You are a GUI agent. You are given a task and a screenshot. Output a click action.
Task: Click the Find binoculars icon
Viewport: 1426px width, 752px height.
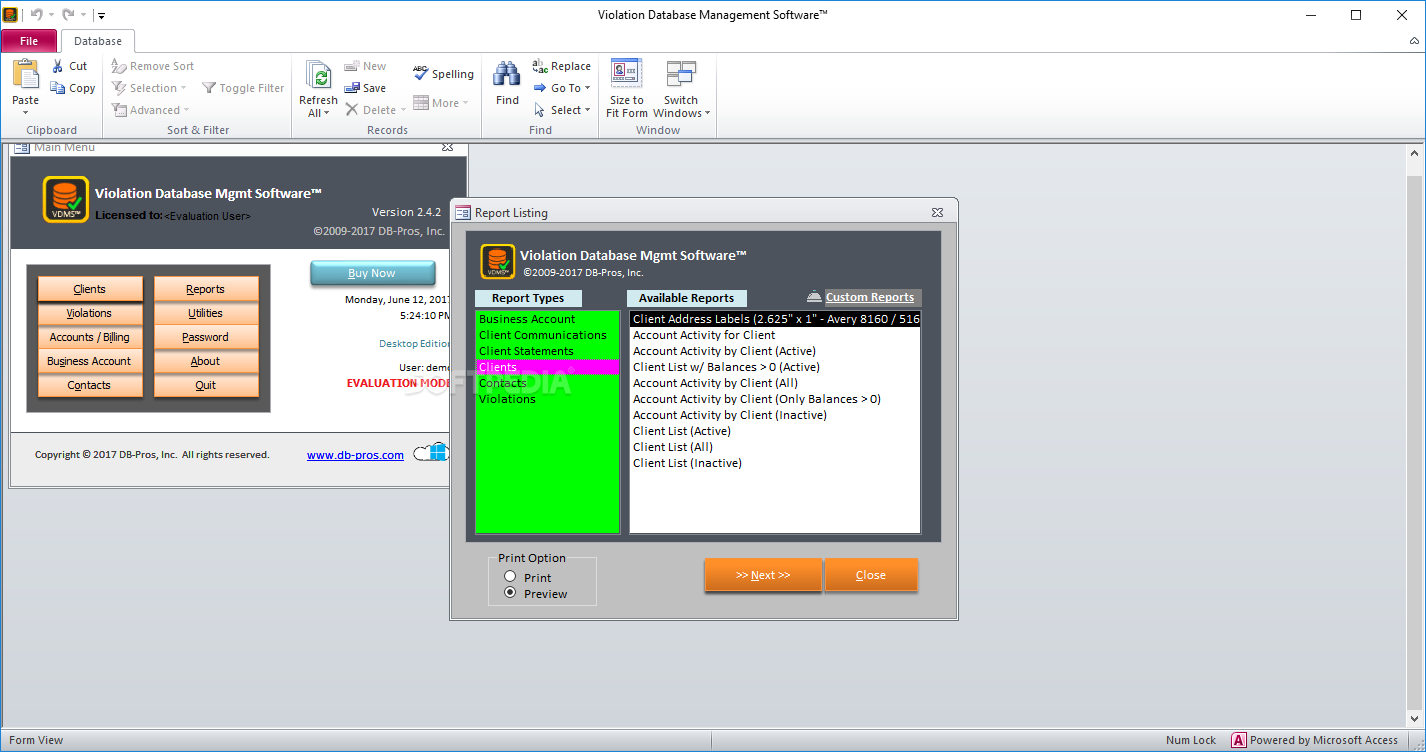tap(507, 75)
